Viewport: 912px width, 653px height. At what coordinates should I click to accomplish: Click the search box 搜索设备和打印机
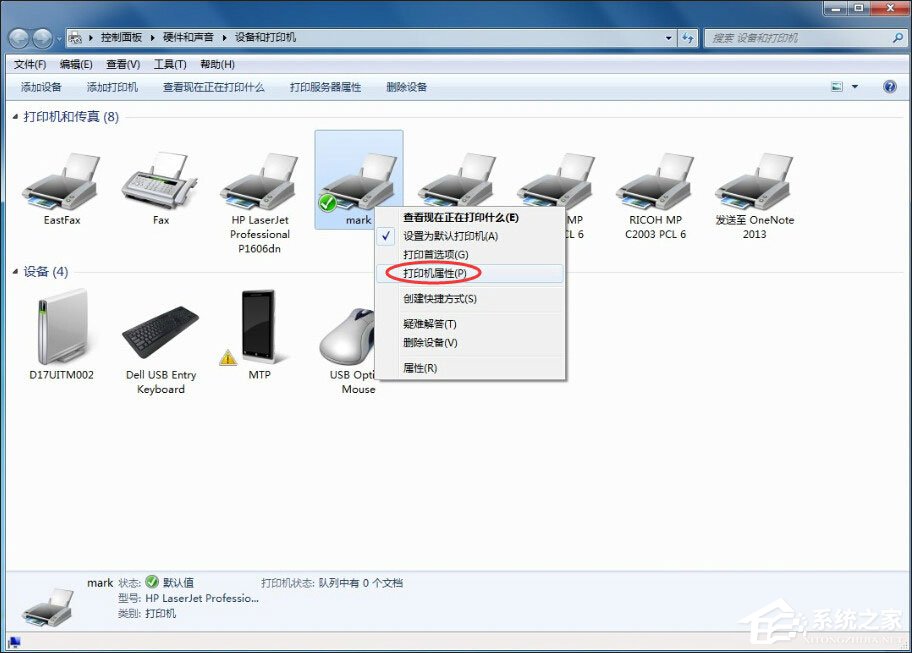800,36
